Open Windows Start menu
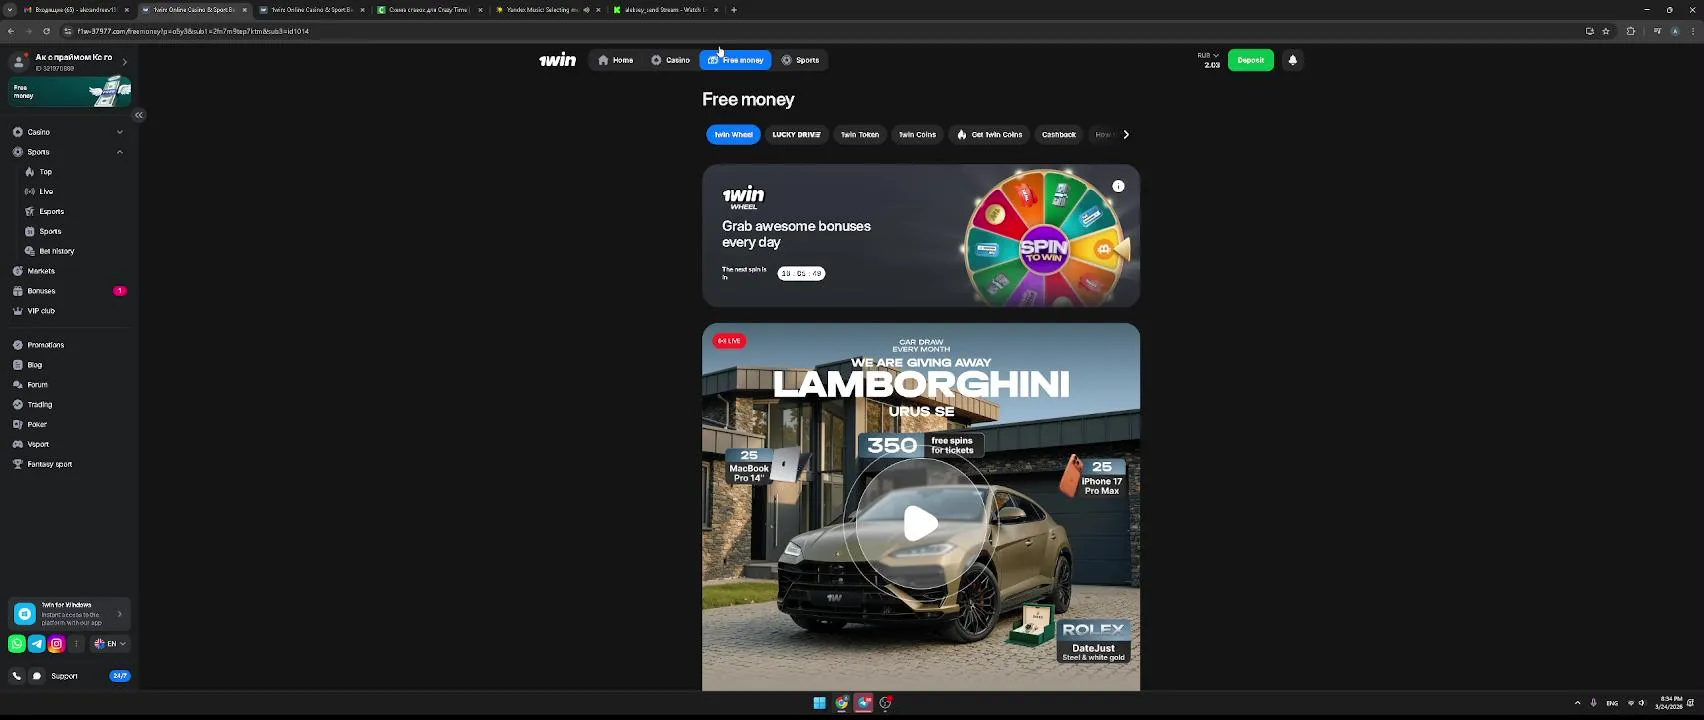Viewport: 1704px width, 720px height. coord(819,703)
